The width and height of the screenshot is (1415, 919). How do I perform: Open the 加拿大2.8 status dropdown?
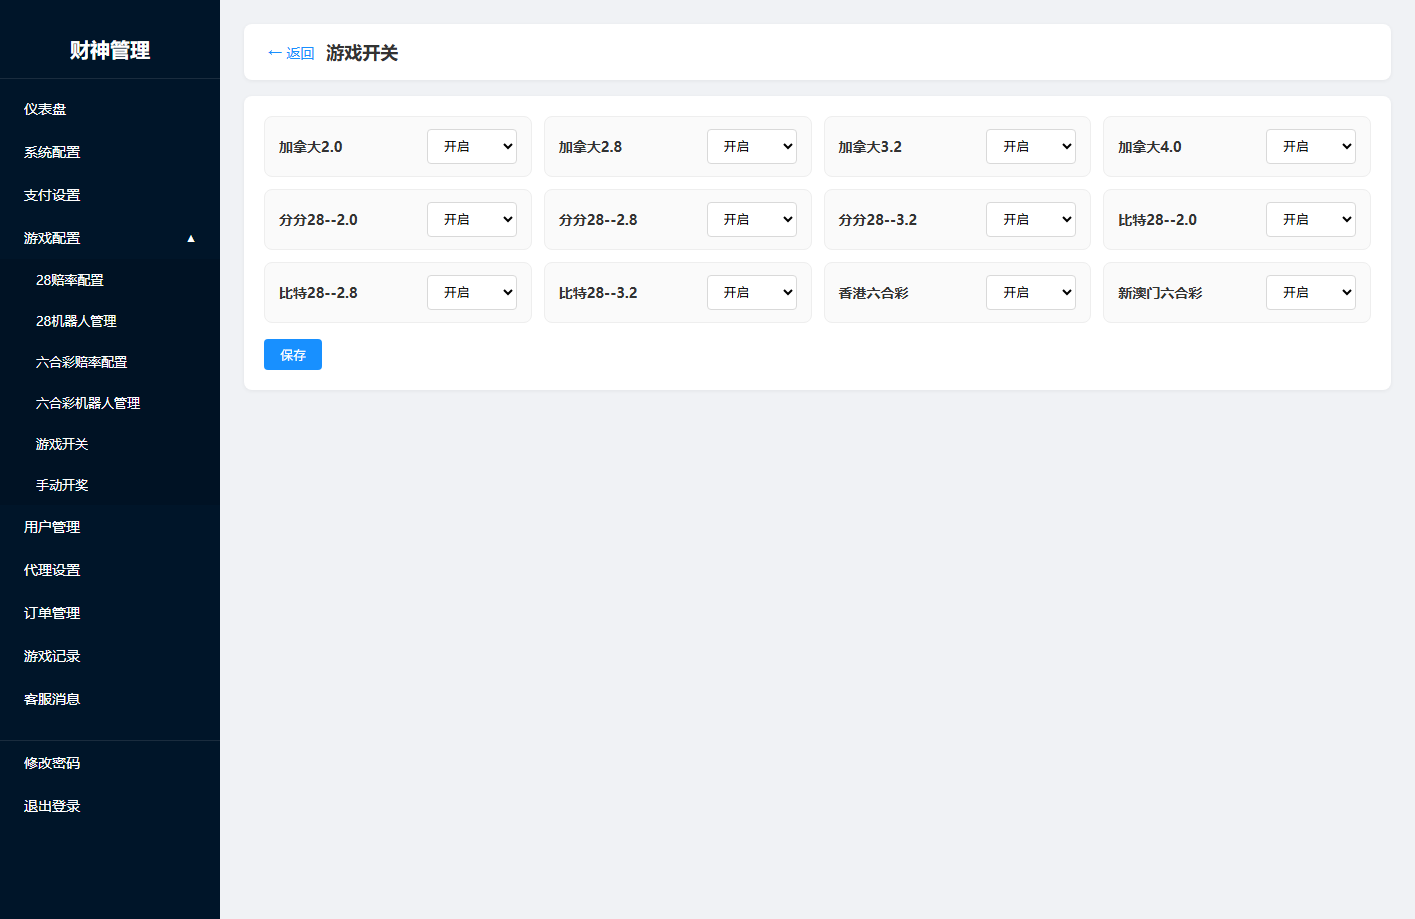click(752, 146)
